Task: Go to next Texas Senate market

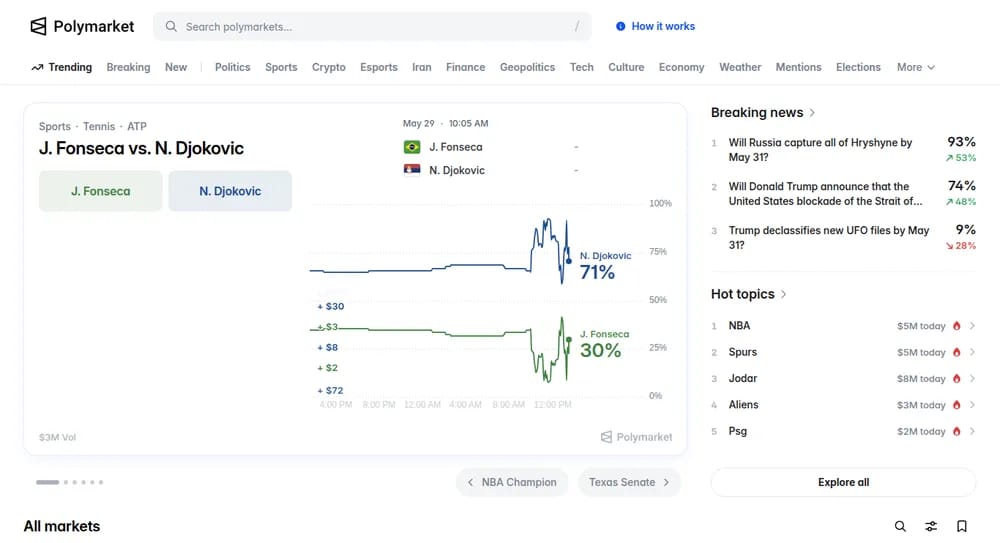Action: [x=629, y=482]
